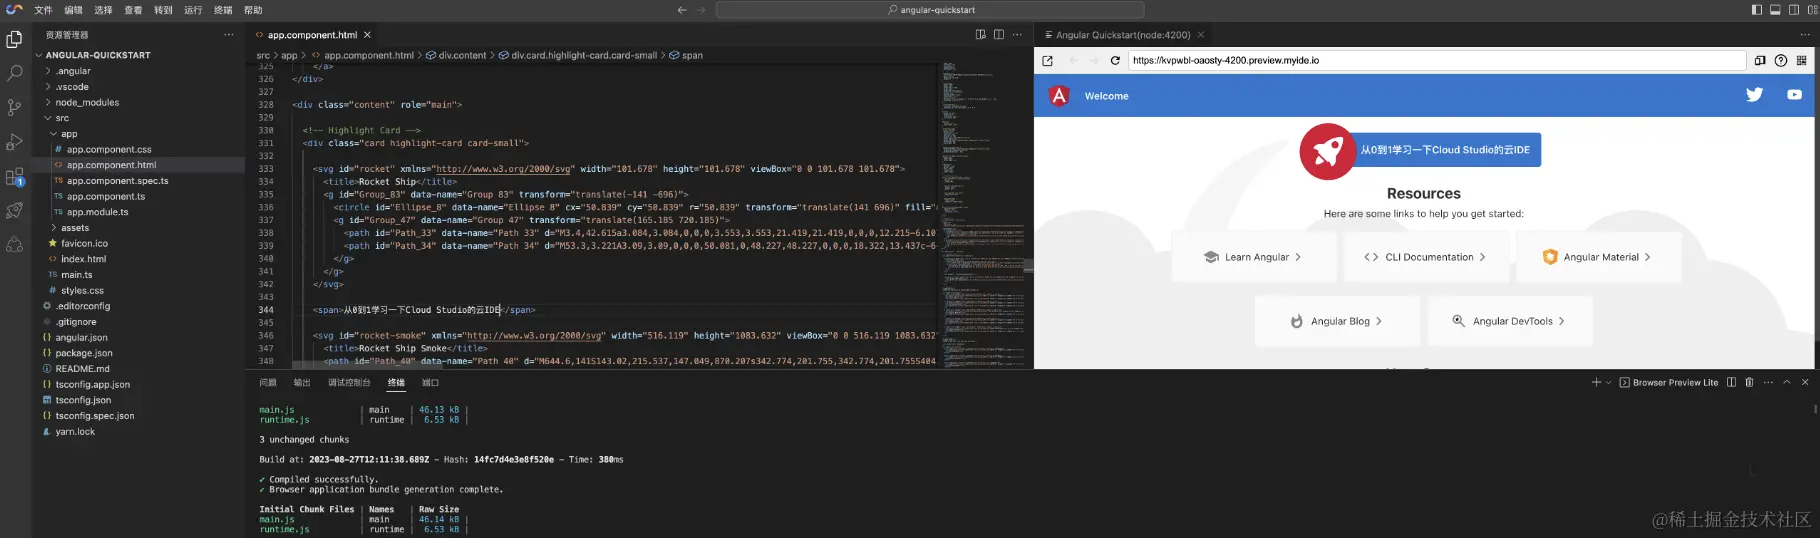Split the terminal panel
This screenshot has width=1820, height=538.
click(1731, 382)
